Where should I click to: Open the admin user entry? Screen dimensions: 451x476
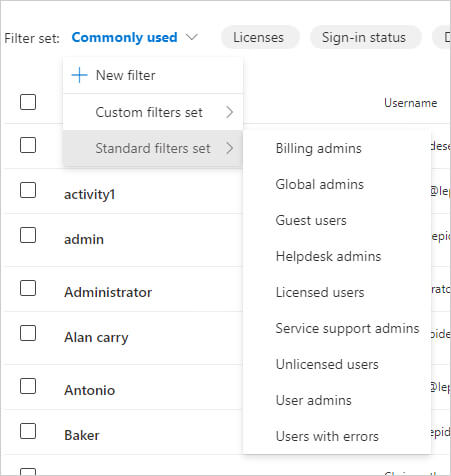click(84, 239)
